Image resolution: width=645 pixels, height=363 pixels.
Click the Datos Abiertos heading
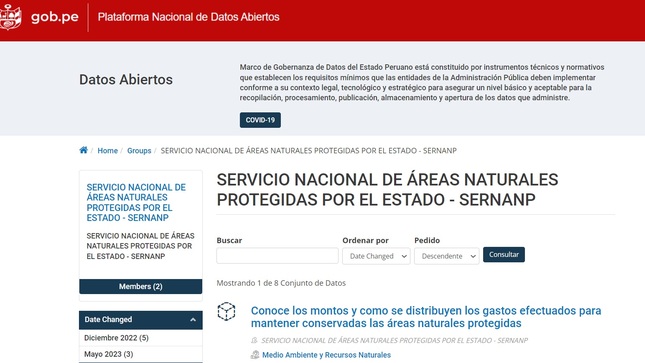126,79
